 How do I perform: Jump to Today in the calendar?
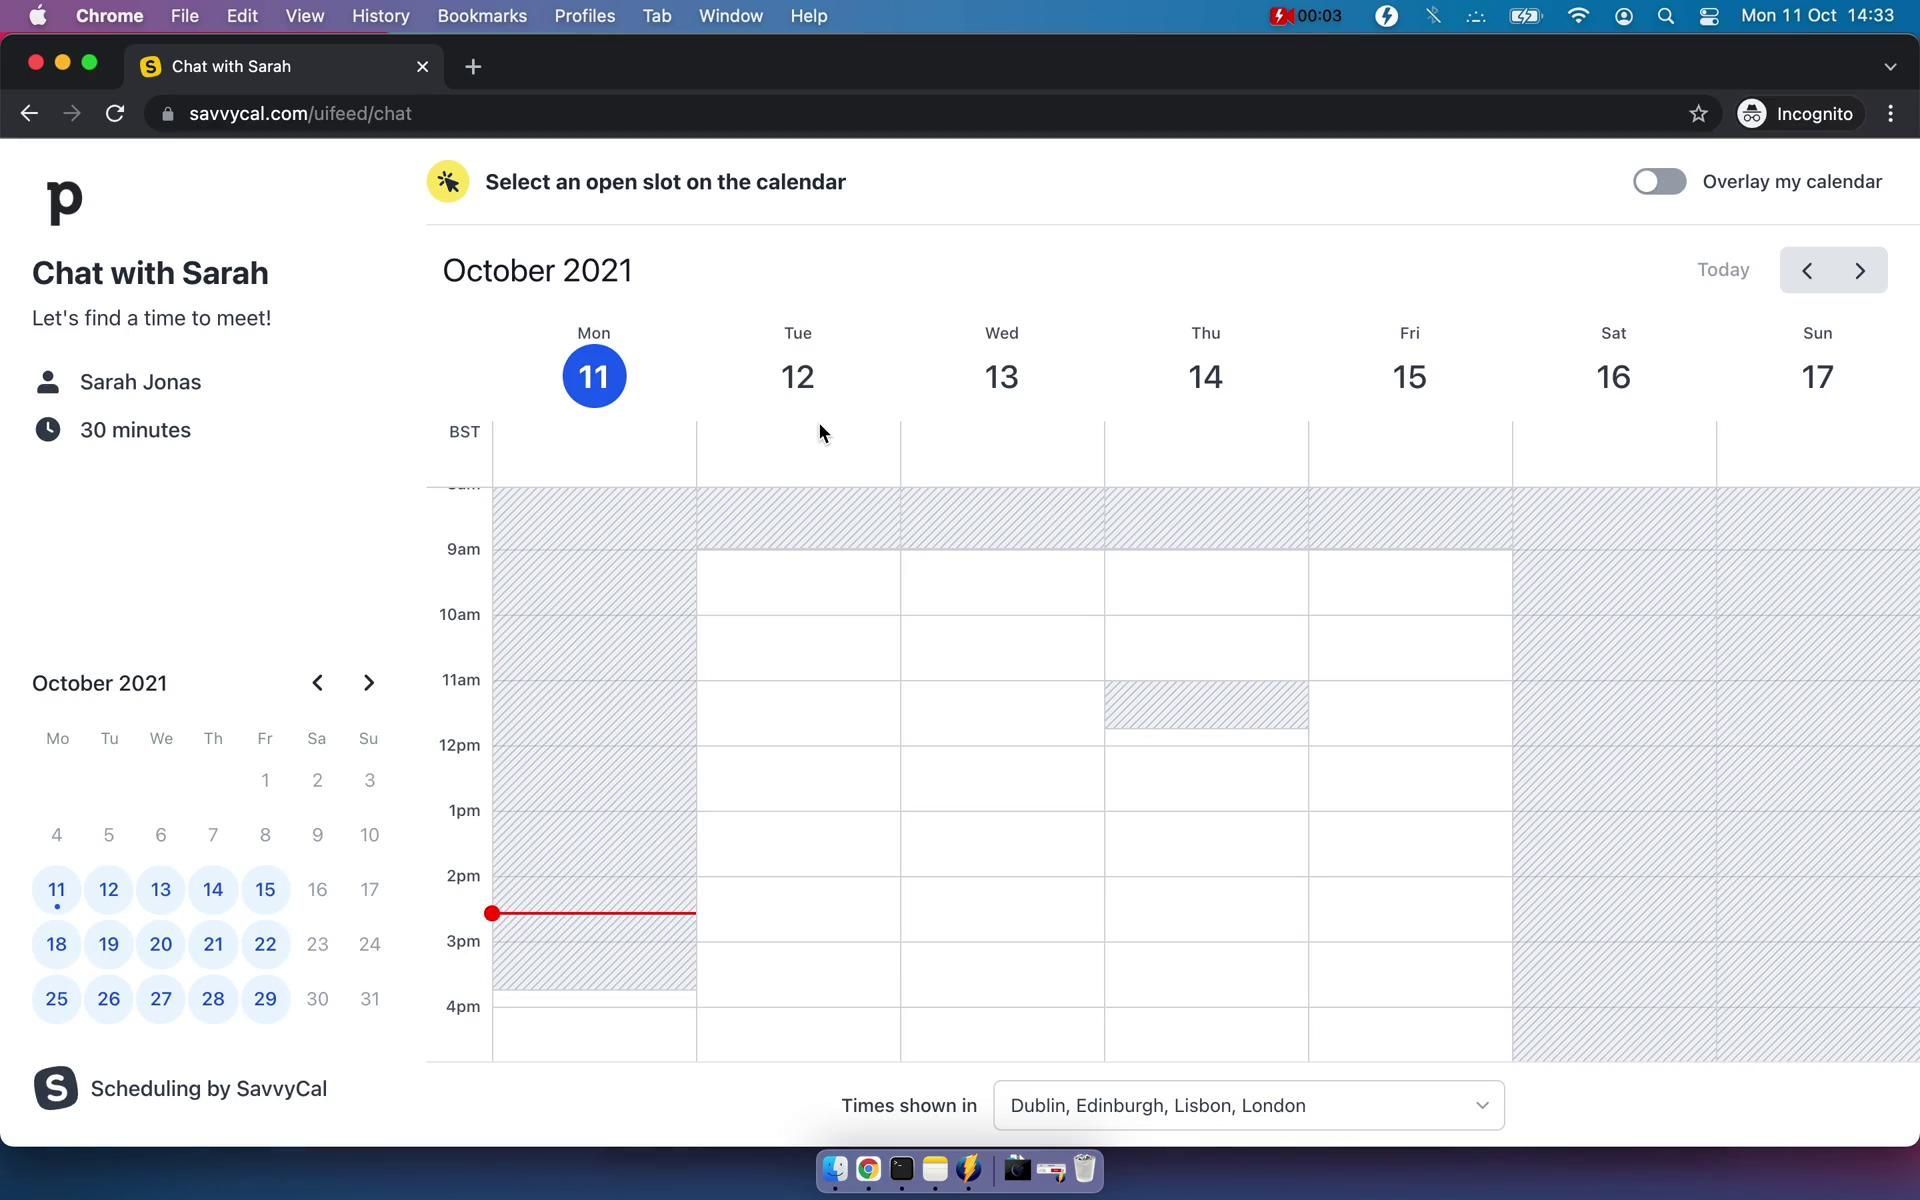pos(1722,270)
